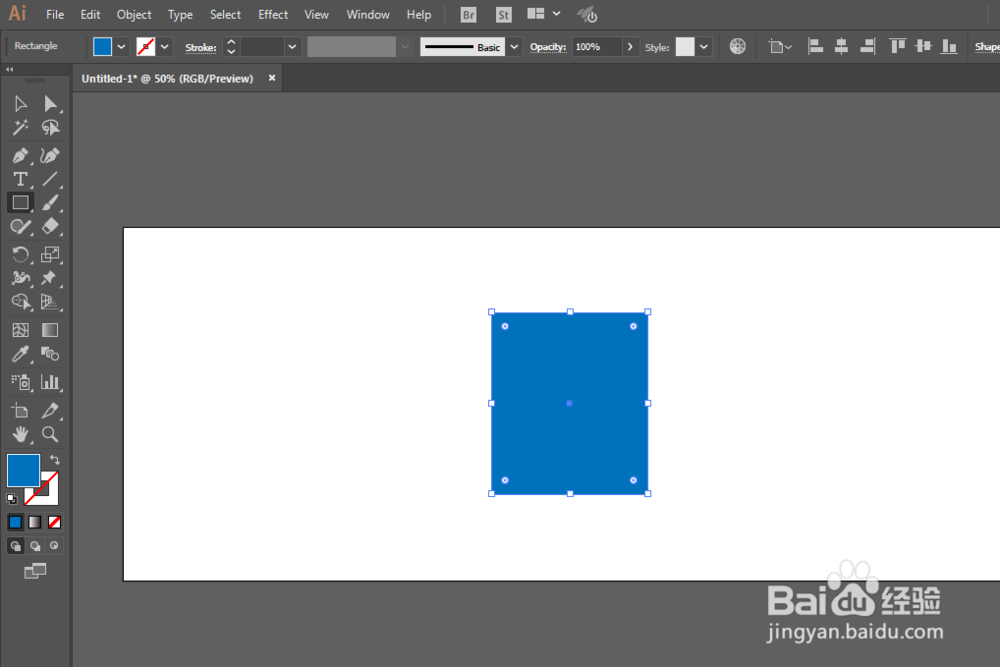The image size is (1000, 667).
Task: Click the Opacity panel link
Action: pyautogui.click(x=548, y=47)
